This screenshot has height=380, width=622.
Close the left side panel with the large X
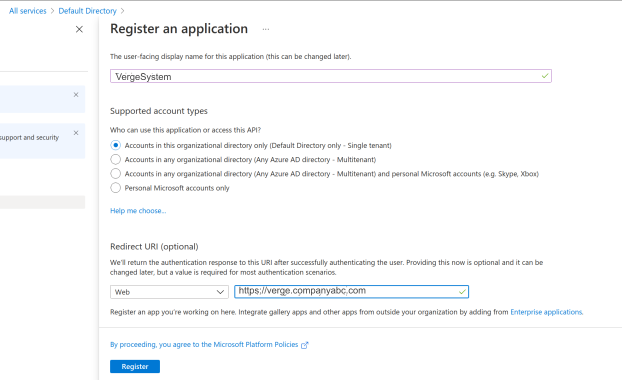tap(79, 29)
